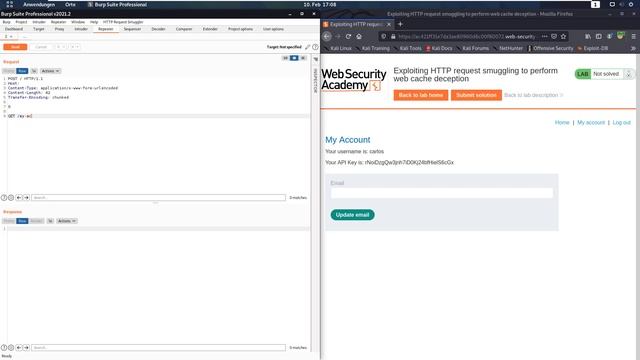Select tabbed layout toggle
Image resolution: width=640 pixels, height=360 pixels.
point(303,58)
